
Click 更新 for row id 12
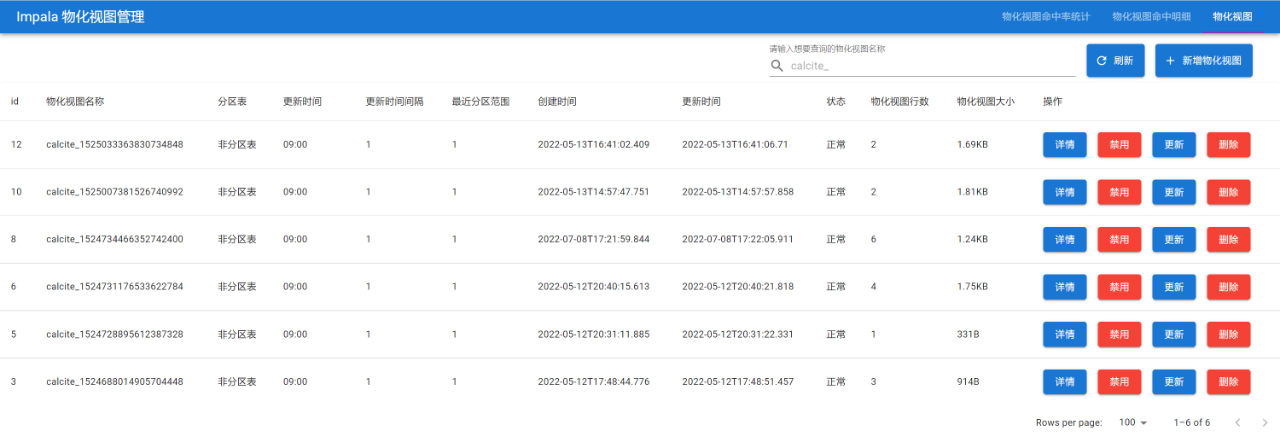coord(1174,144)
